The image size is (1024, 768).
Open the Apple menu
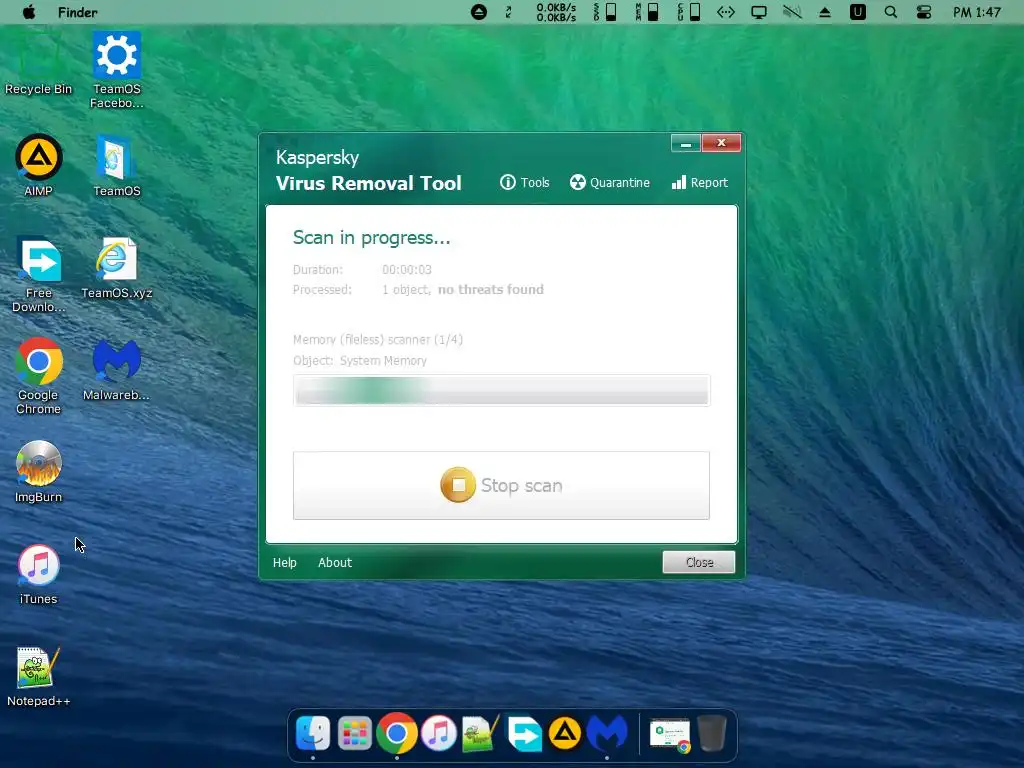pyautogui.click(x=29, y=12)
